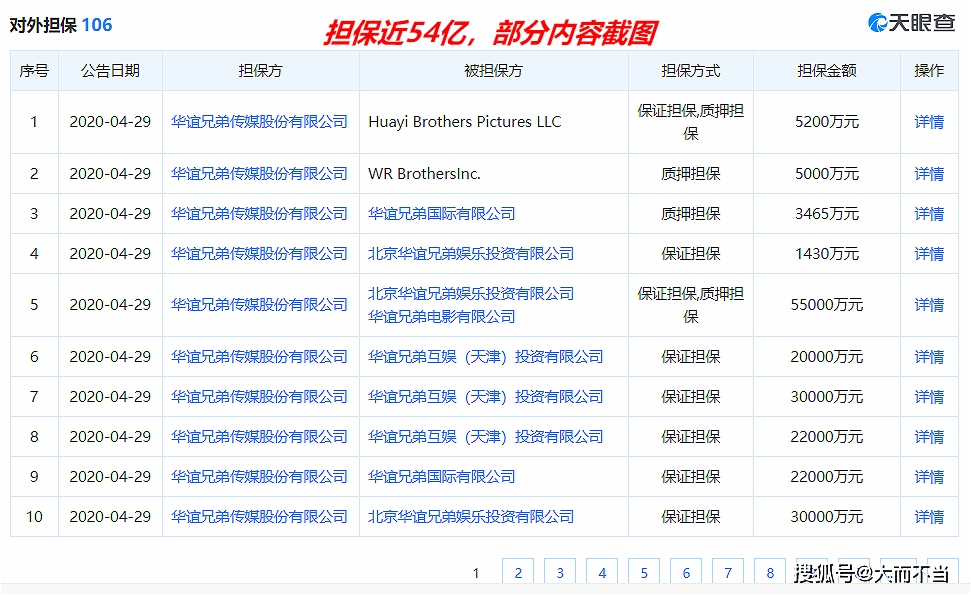Select the 3465万元 amount cell

point(827,214)
